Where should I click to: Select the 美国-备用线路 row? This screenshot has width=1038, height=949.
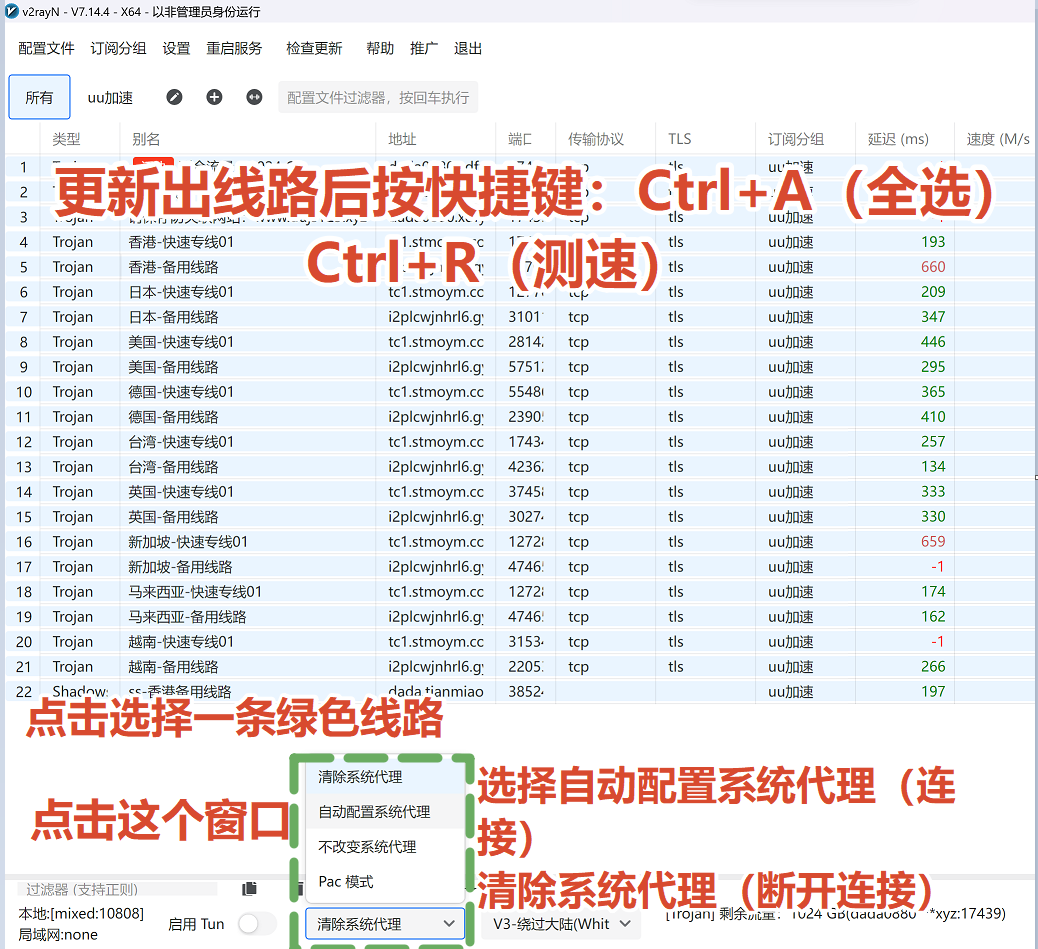[519, 367]
